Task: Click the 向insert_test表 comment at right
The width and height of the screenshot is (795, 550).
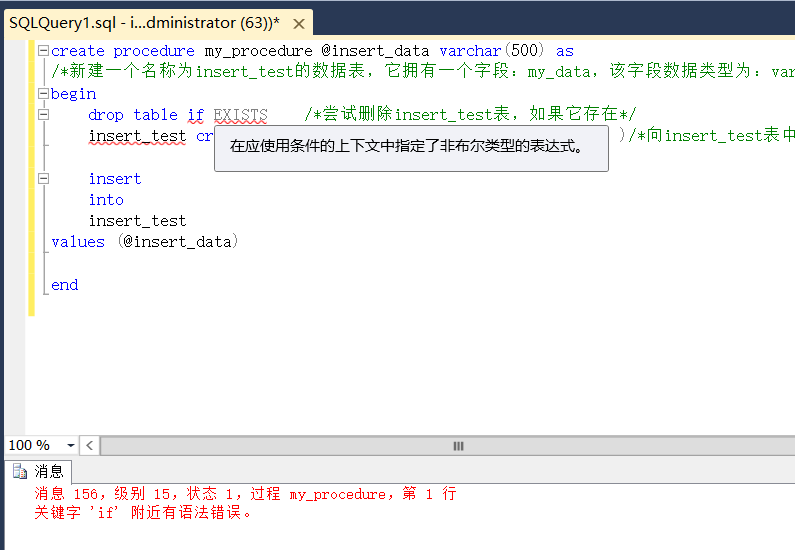Action: tap(711, 135)
